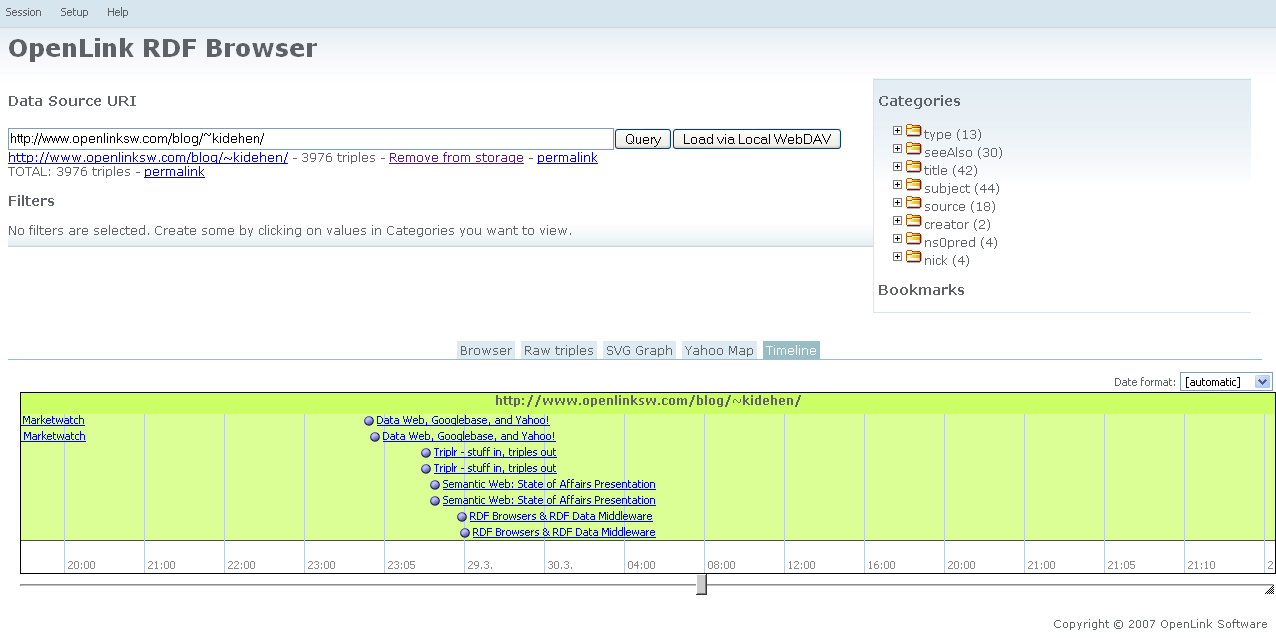
Task: Click the resize grip icon below timeline
Action: [1269, 590]
